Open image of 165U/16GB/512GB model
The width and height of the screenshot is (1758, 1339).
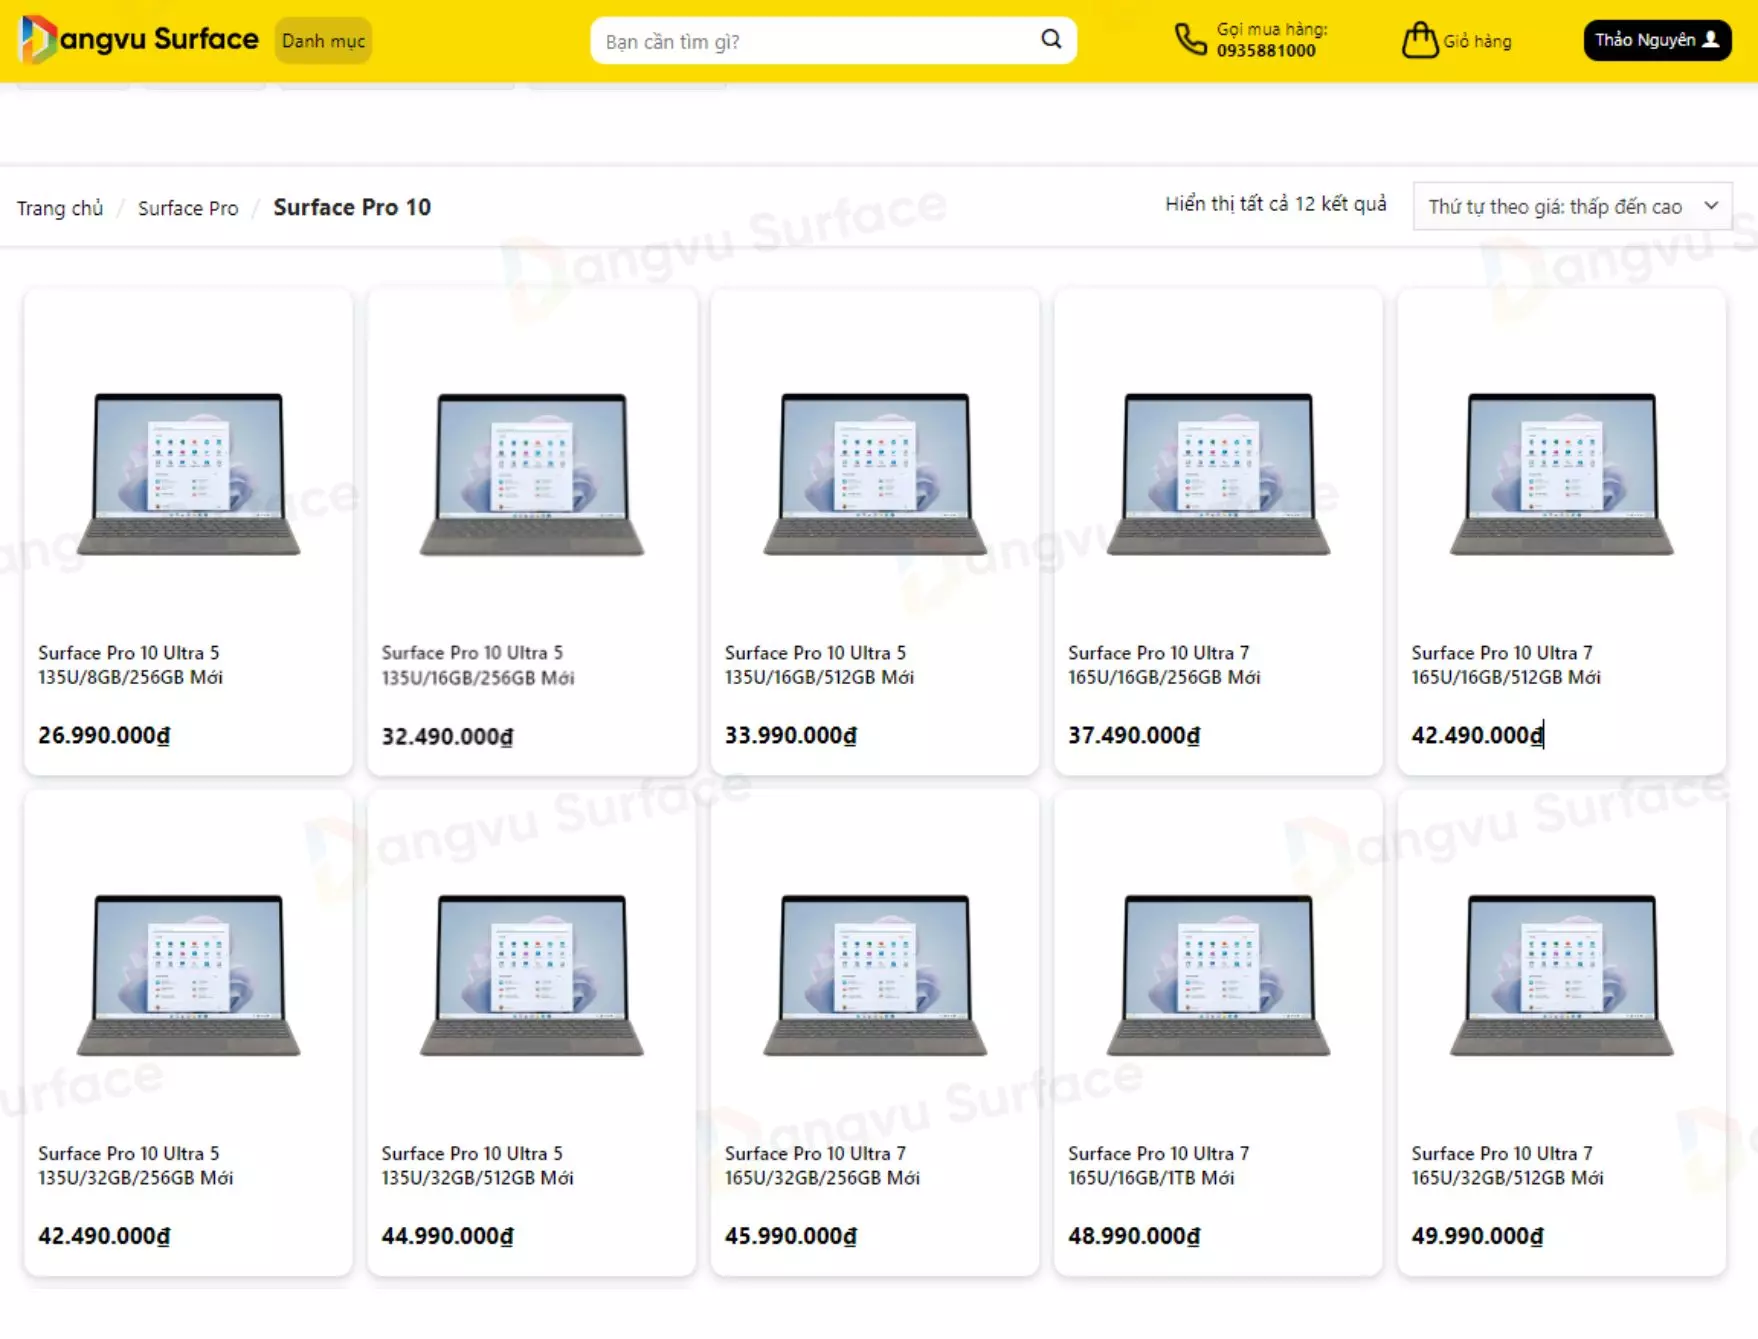pyautogui.click(x=1562, y=474)
